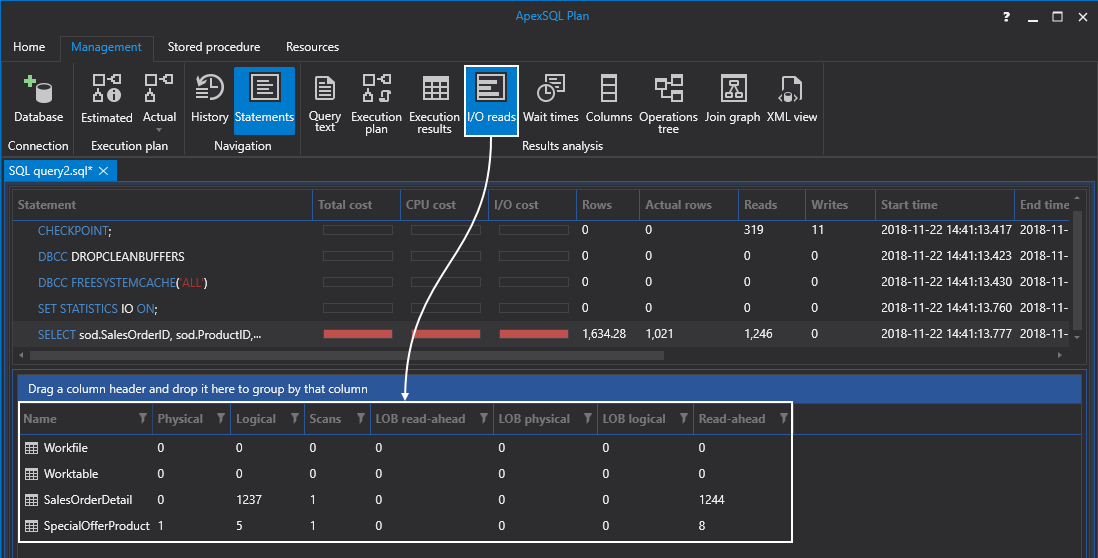Switch to XML view

click(791, 100)
